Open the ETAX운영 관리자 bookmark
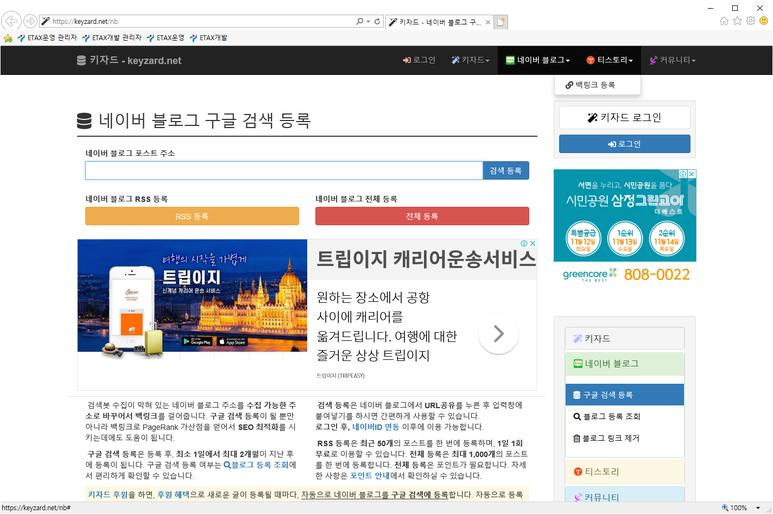Screen dimensions: 773x514 click(x=47, y=37)
